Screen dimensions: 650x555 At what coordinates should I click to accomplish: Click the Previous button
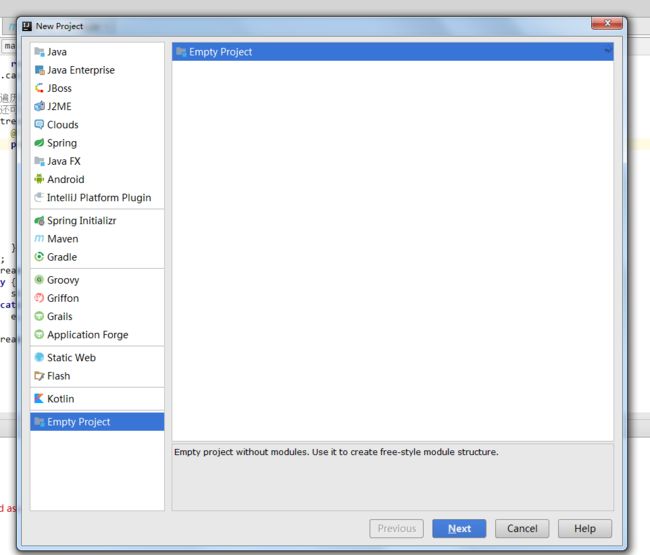pos(396,528)
